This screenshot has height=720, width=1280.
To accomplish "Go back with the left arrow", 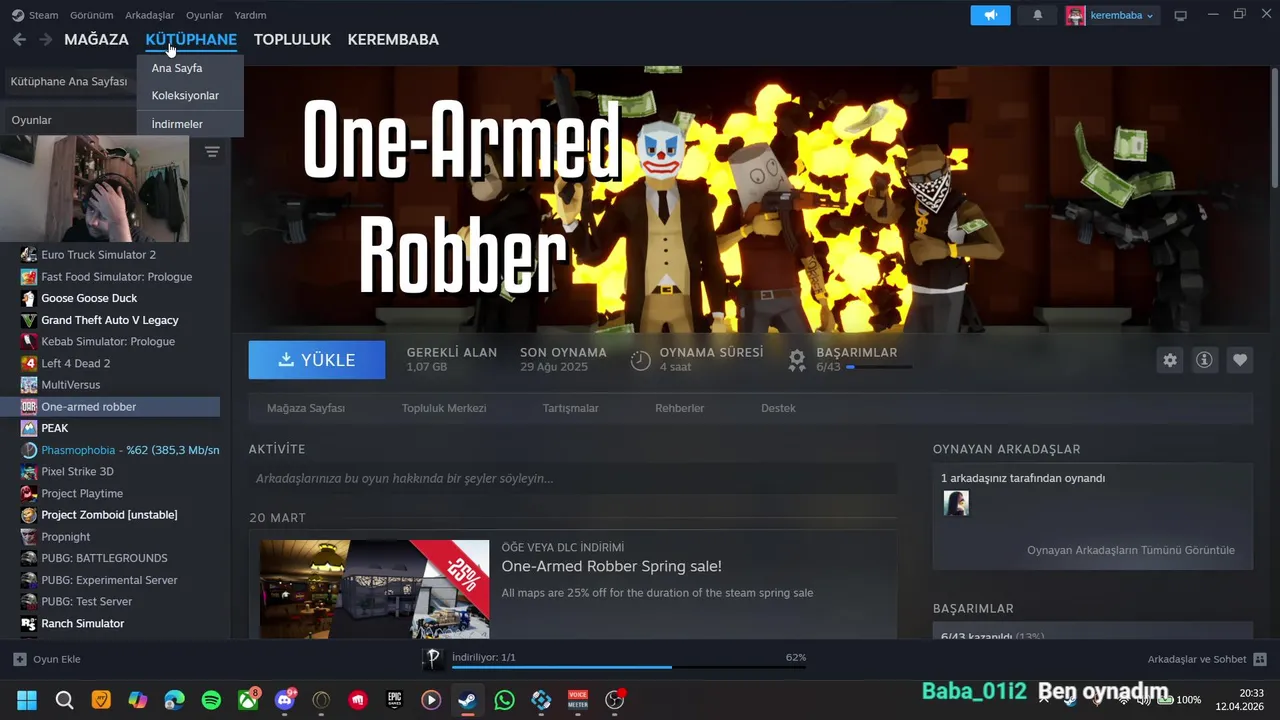I will click(19, 39).
